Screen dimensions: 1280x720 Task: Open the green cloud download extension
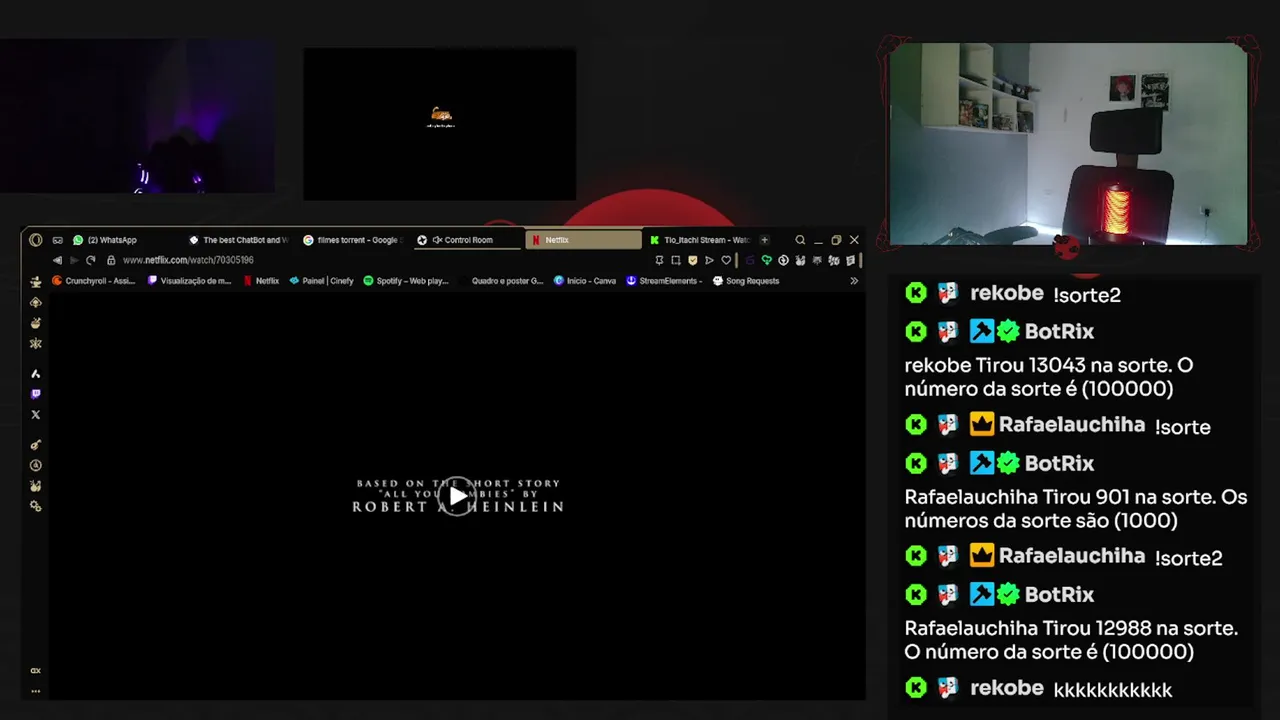tap(767, 260)
